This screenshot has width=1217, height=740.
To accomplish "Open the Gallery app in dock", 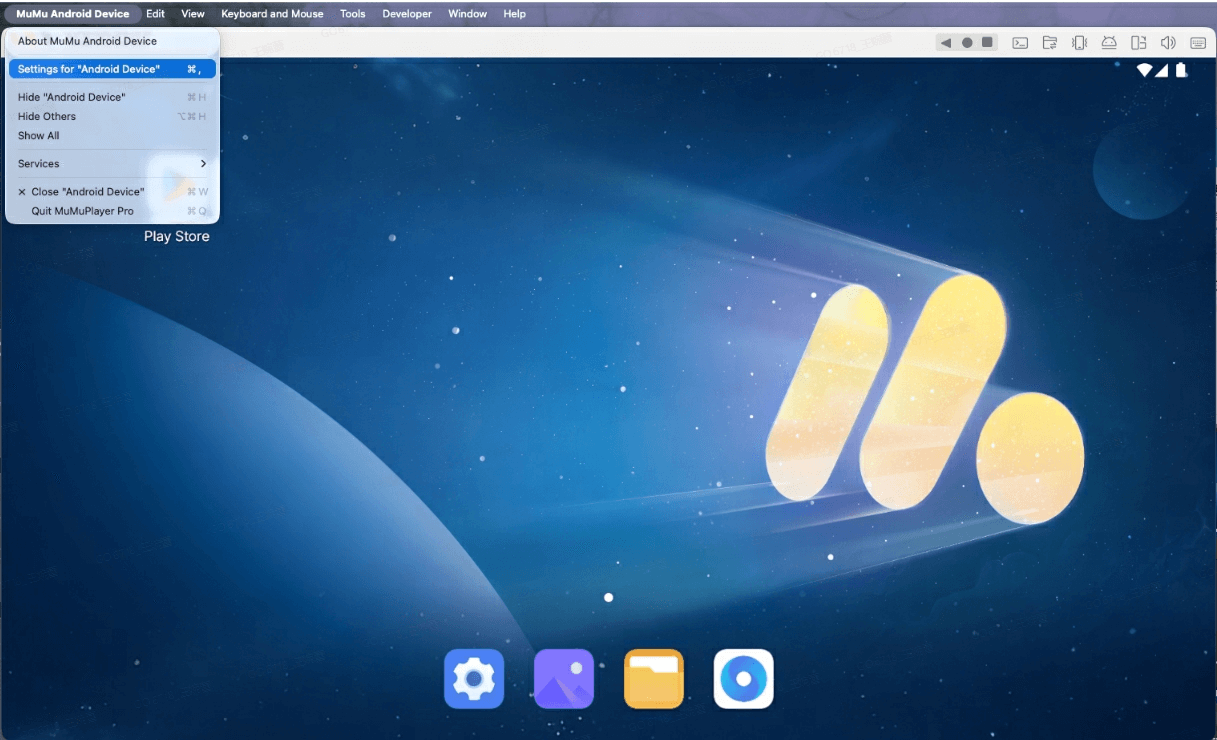I will 564,679.
